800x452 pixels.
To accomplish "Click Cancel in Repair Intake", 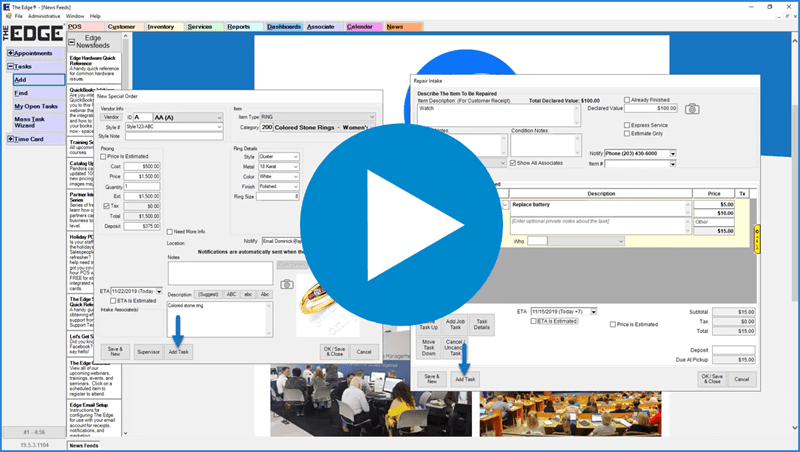I will pyautogui.click(x=742, y=379).
